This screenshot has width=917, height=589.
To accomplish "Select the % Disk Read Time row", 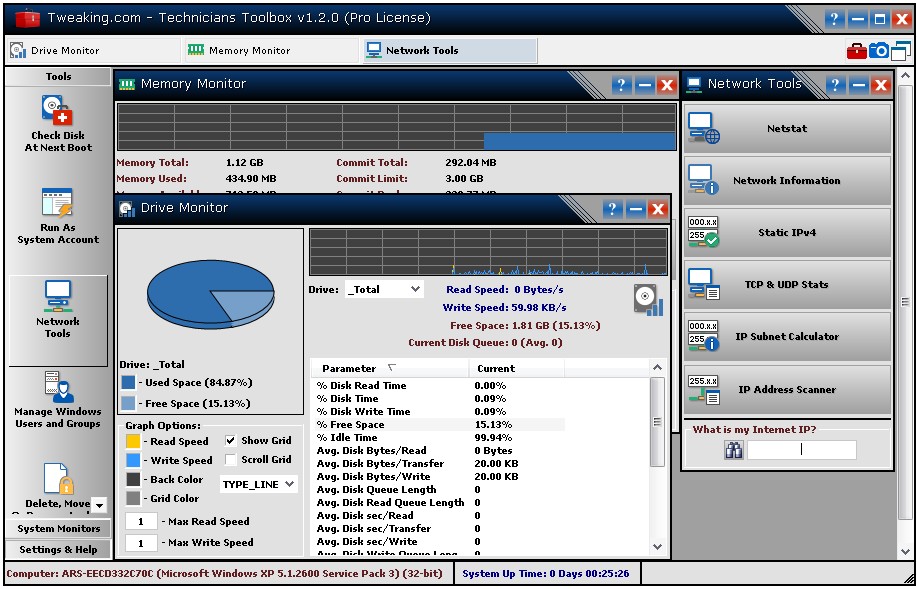I will 439,386.
